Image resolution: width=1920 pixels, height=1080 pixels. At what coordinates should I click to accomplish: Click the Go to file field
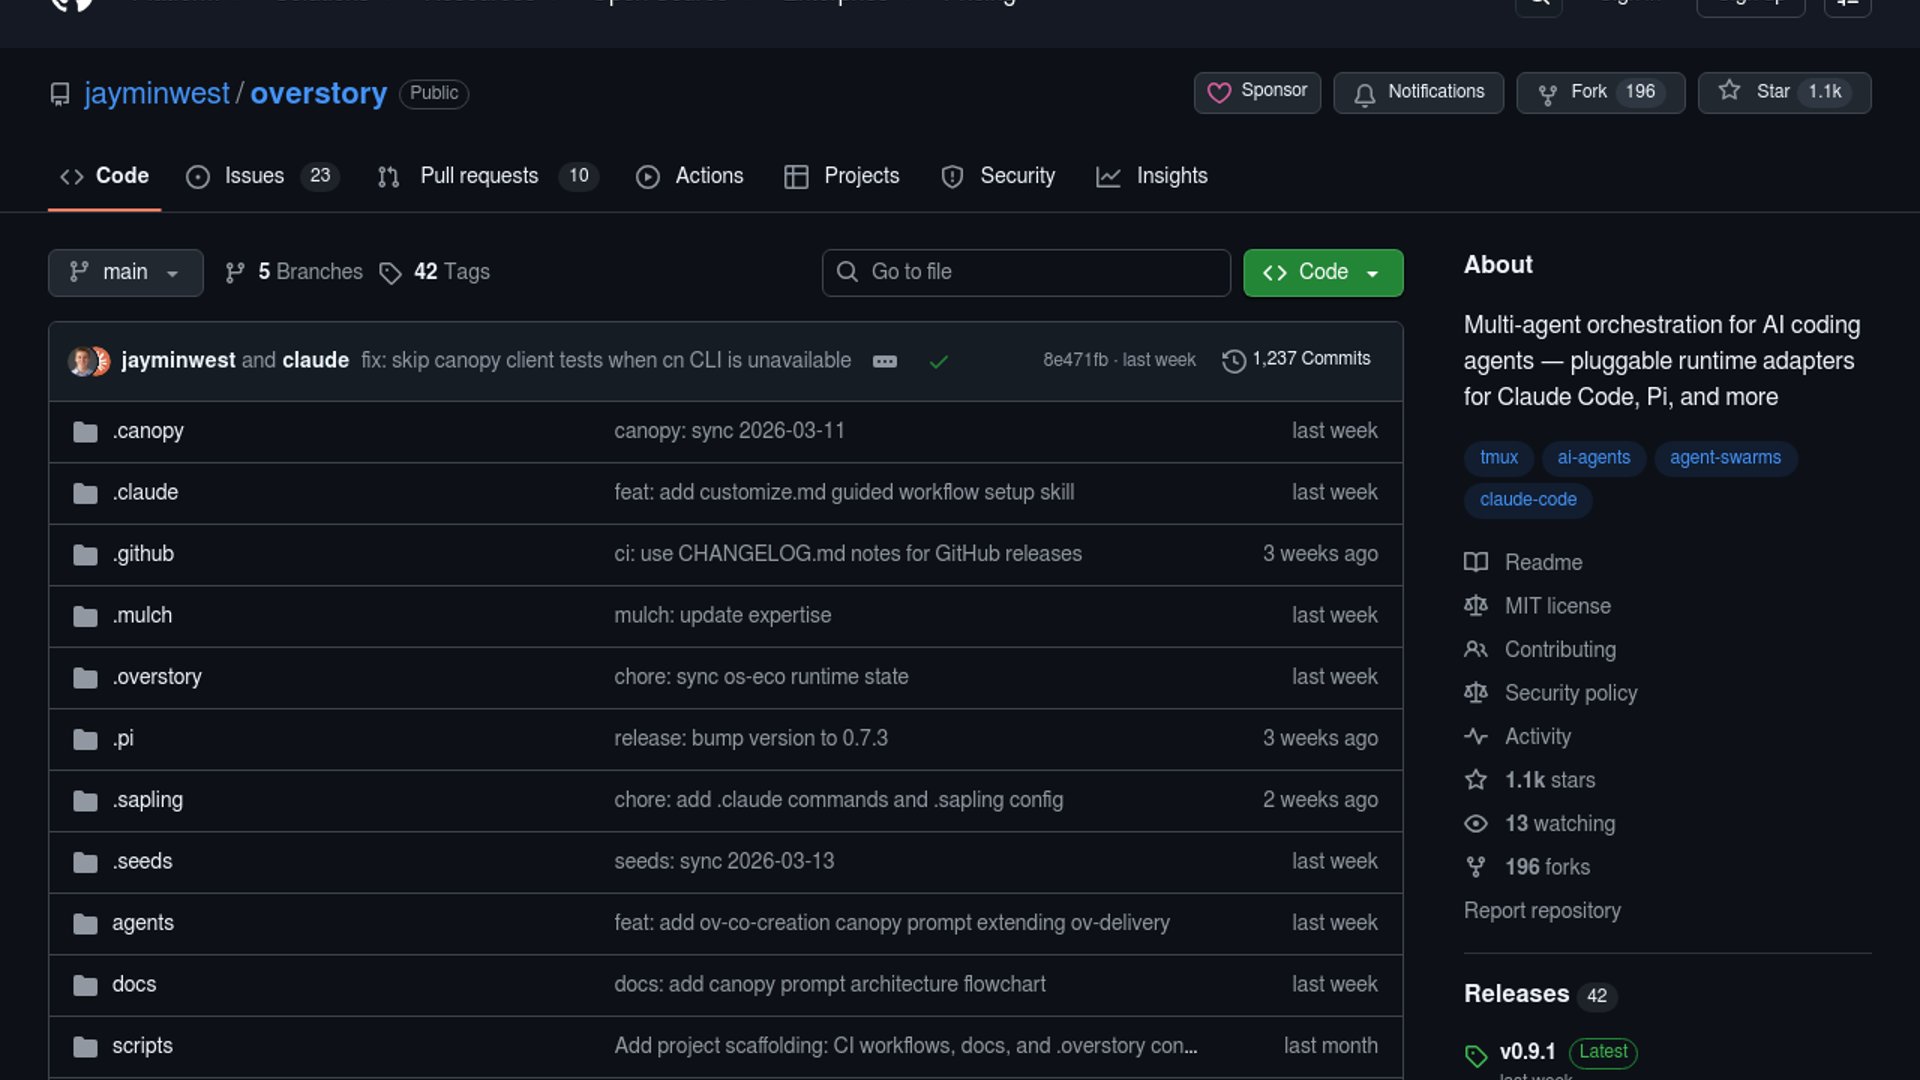pos(1026,272)
